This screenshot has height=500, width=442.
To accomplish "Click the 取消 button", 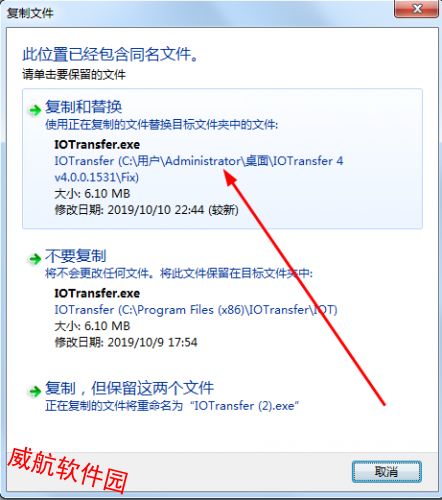I will (387, 472).
